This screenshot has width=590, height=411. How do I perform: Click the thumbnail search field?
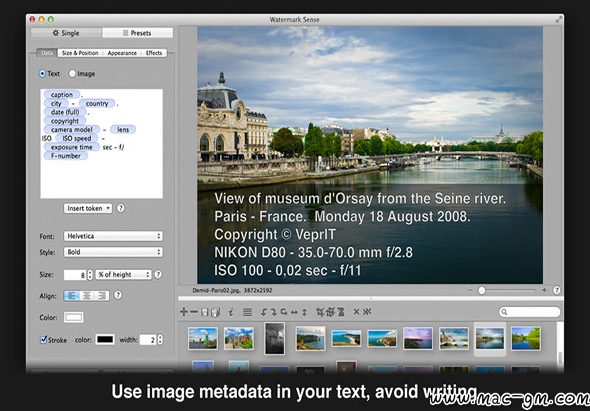(530, 312)
